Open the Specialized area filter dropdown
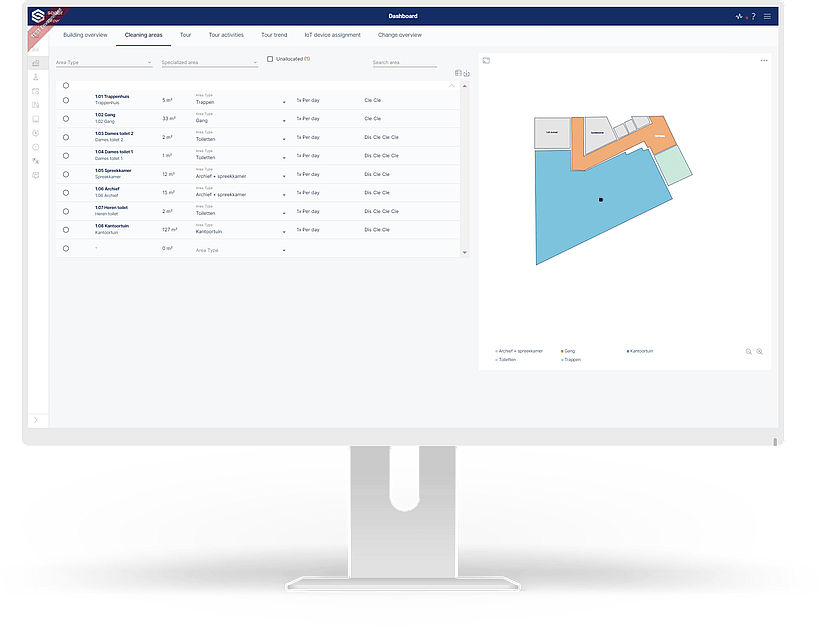Screen dimensions: 821x627 click(209, 62)
